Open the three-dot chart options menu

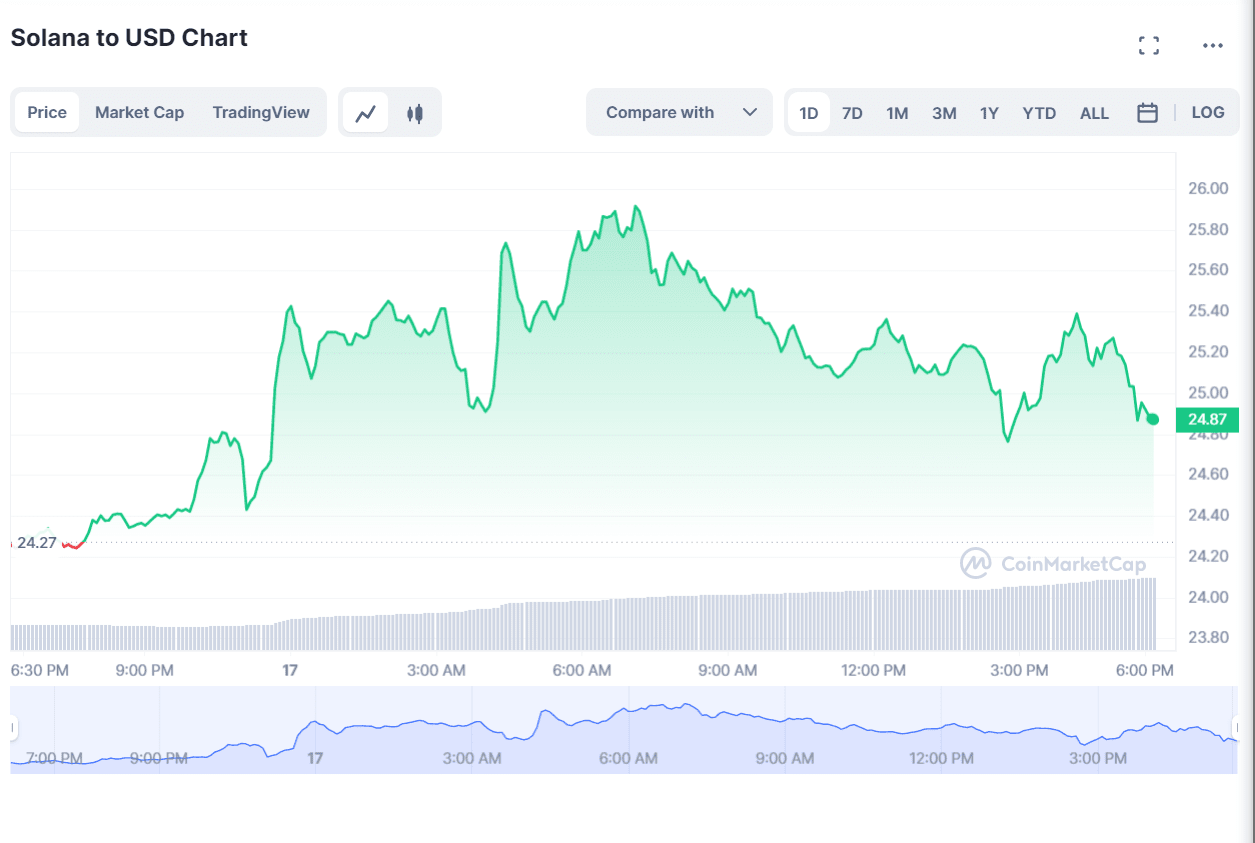pos(1212,45)
